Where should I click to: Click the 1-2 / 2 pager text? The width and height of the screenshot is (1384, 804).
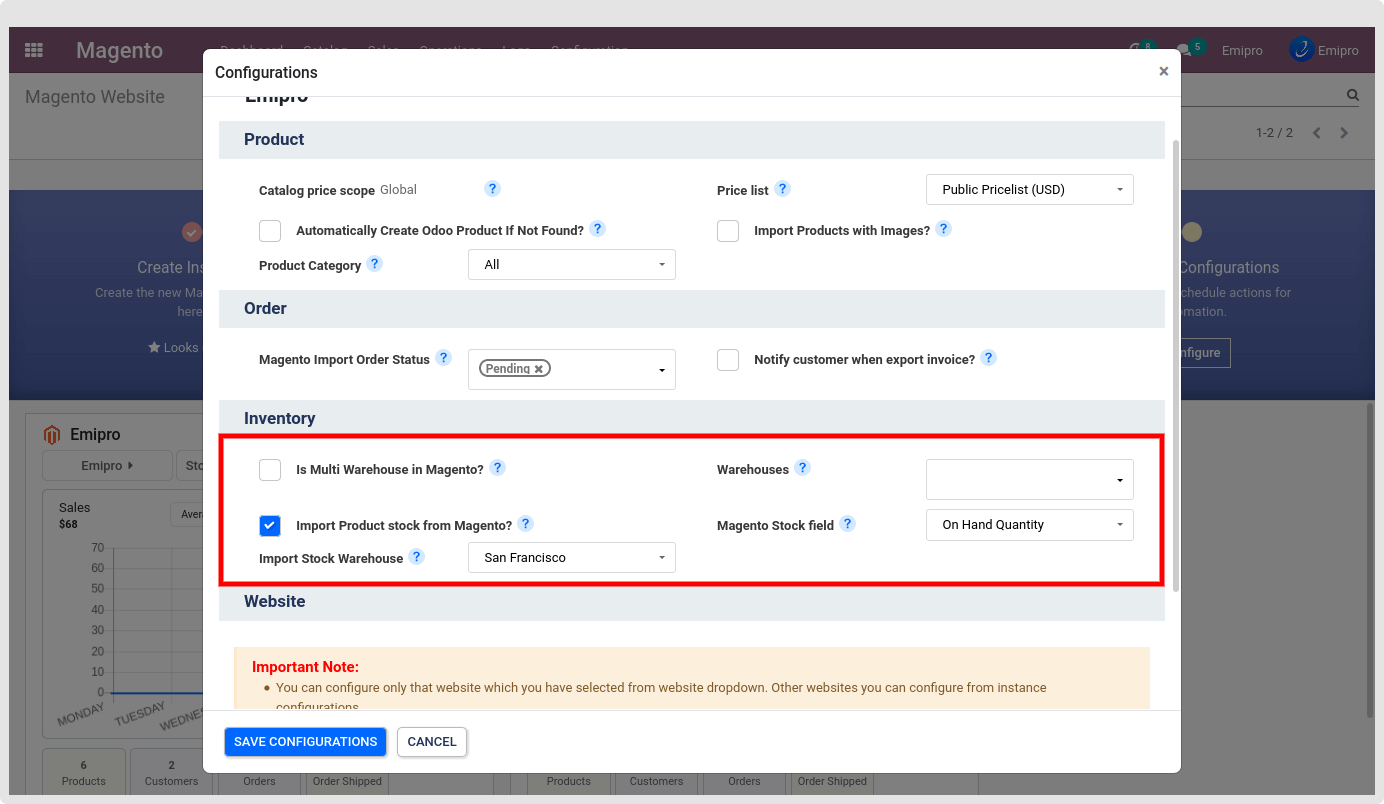[1274, 133]
